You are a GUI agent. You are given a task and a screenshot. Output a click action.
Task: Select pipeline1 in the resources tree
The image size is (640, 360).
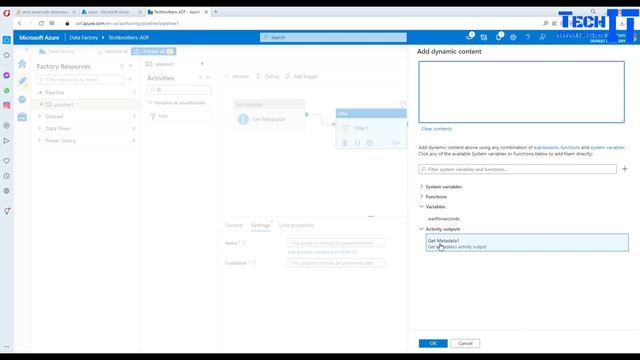[x=64, y=105]
